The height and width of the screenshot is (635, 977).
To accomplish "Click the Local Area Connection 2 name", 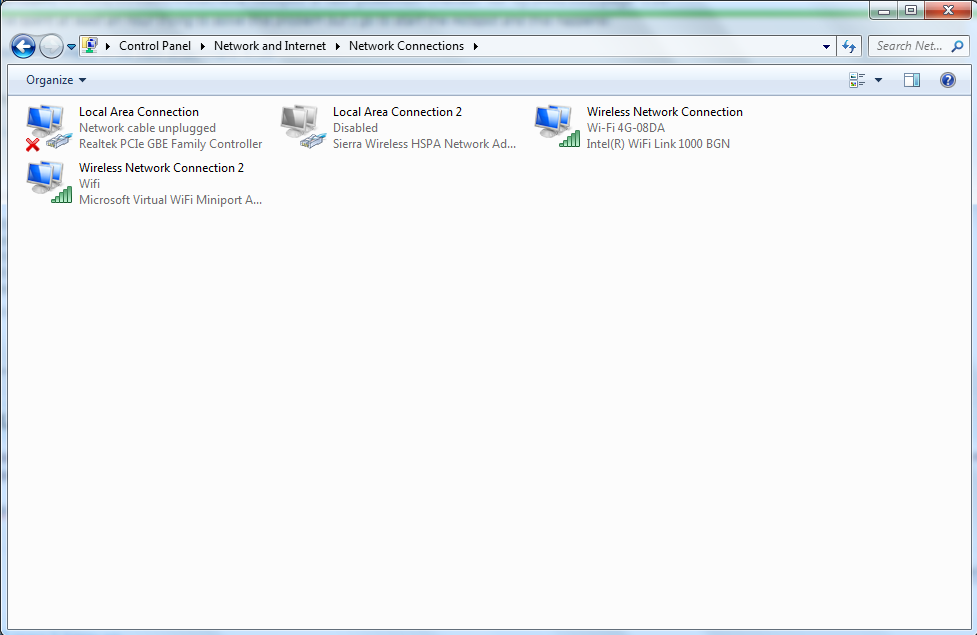I will [x=398, y=112].
